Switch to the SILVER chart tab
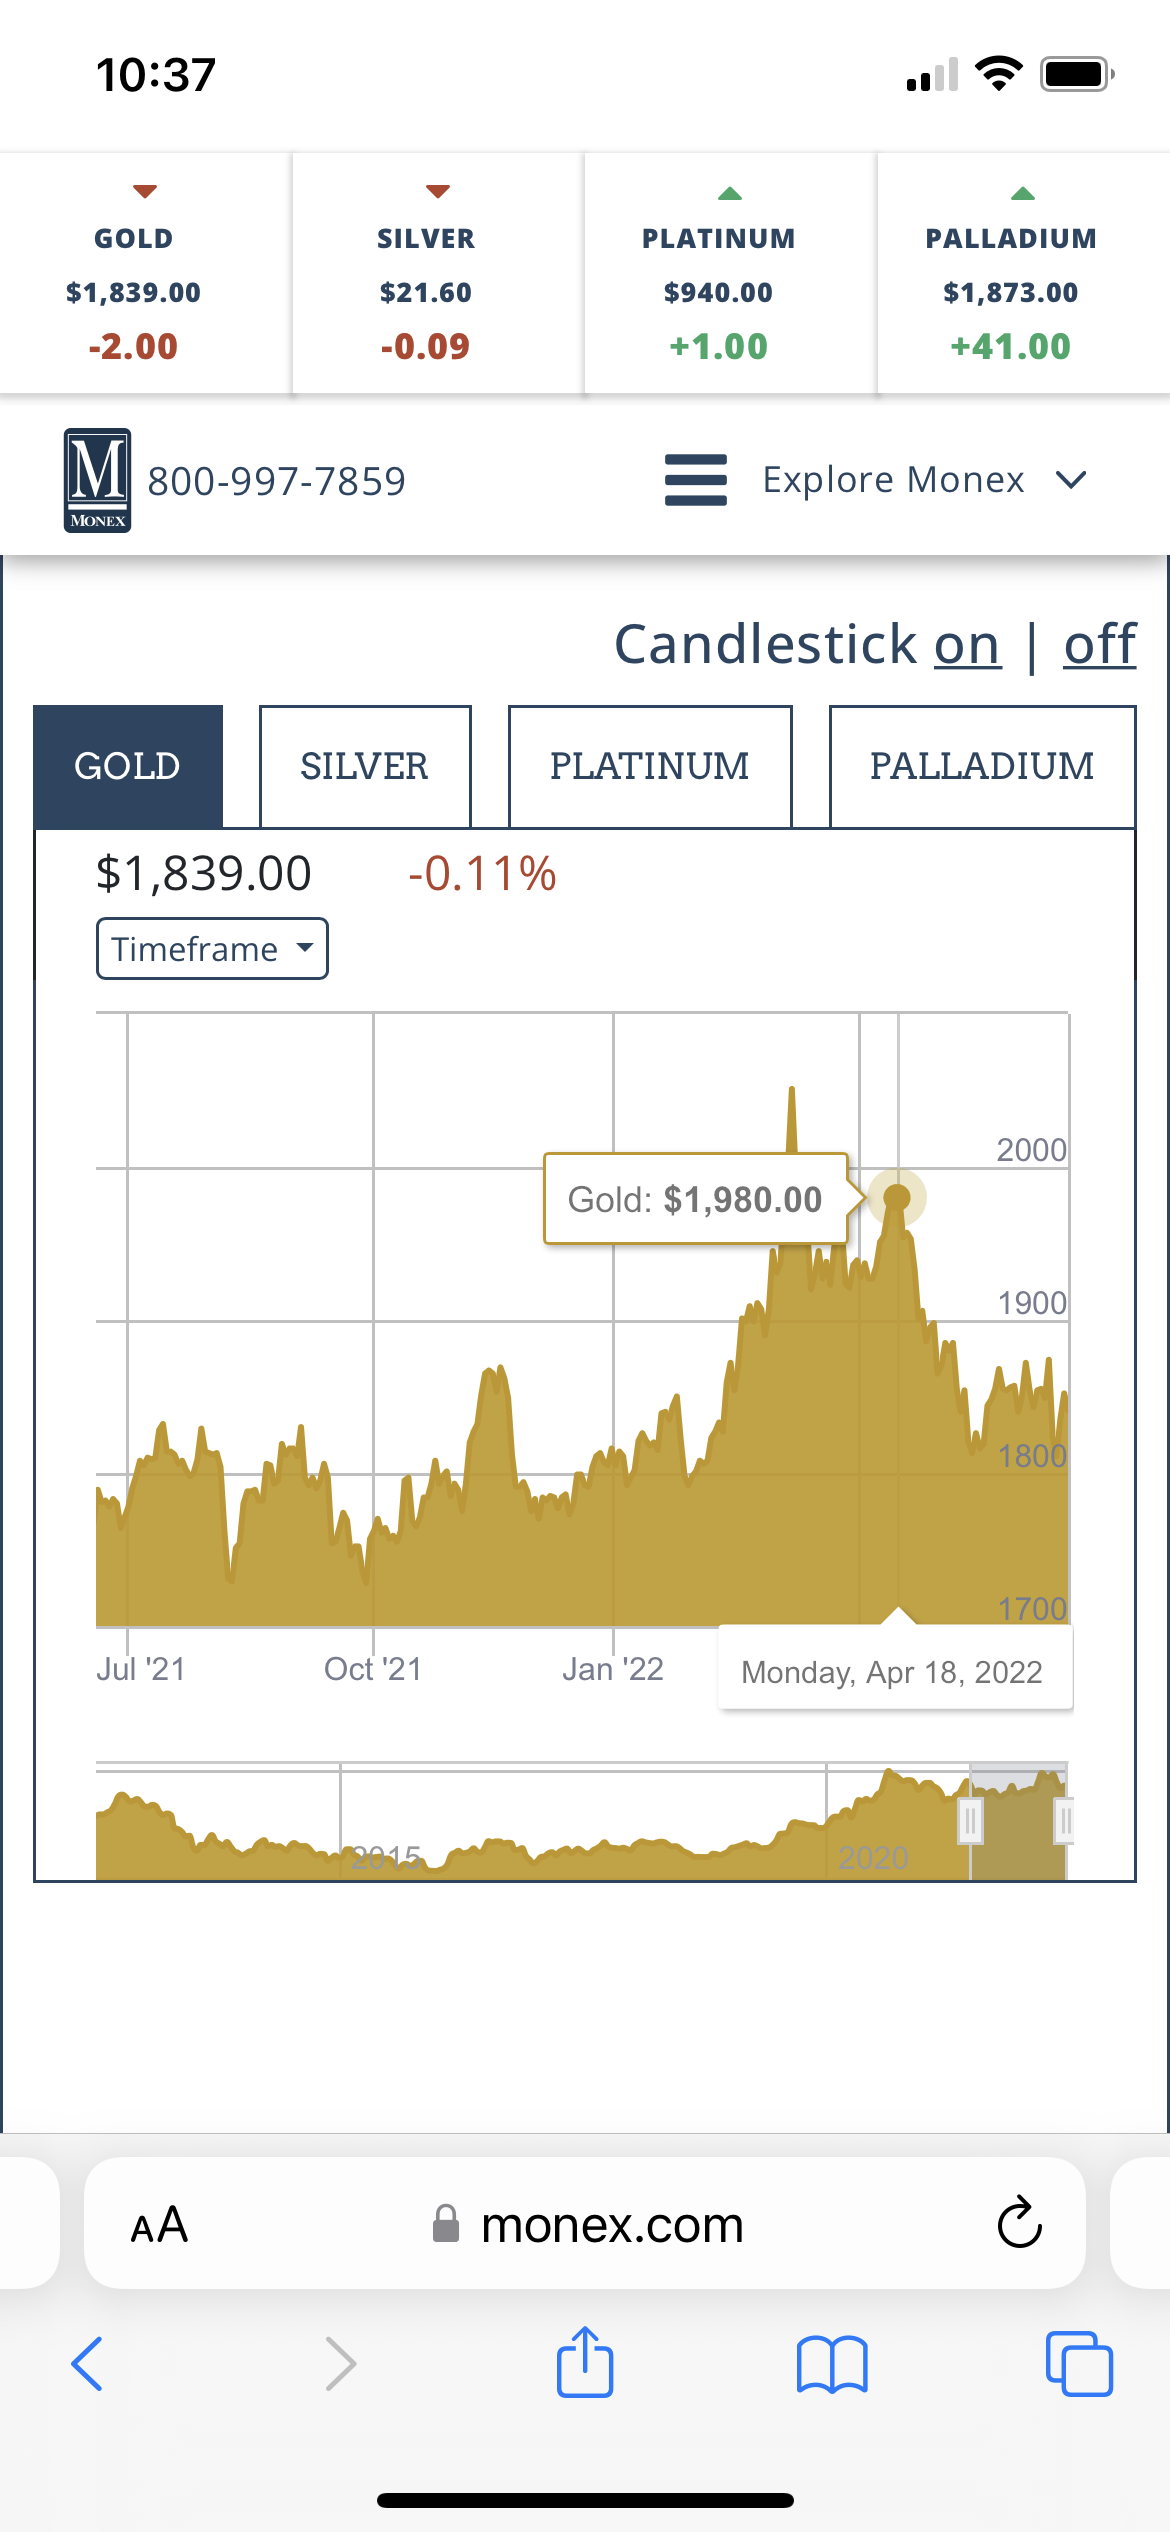 coord(364,766)
